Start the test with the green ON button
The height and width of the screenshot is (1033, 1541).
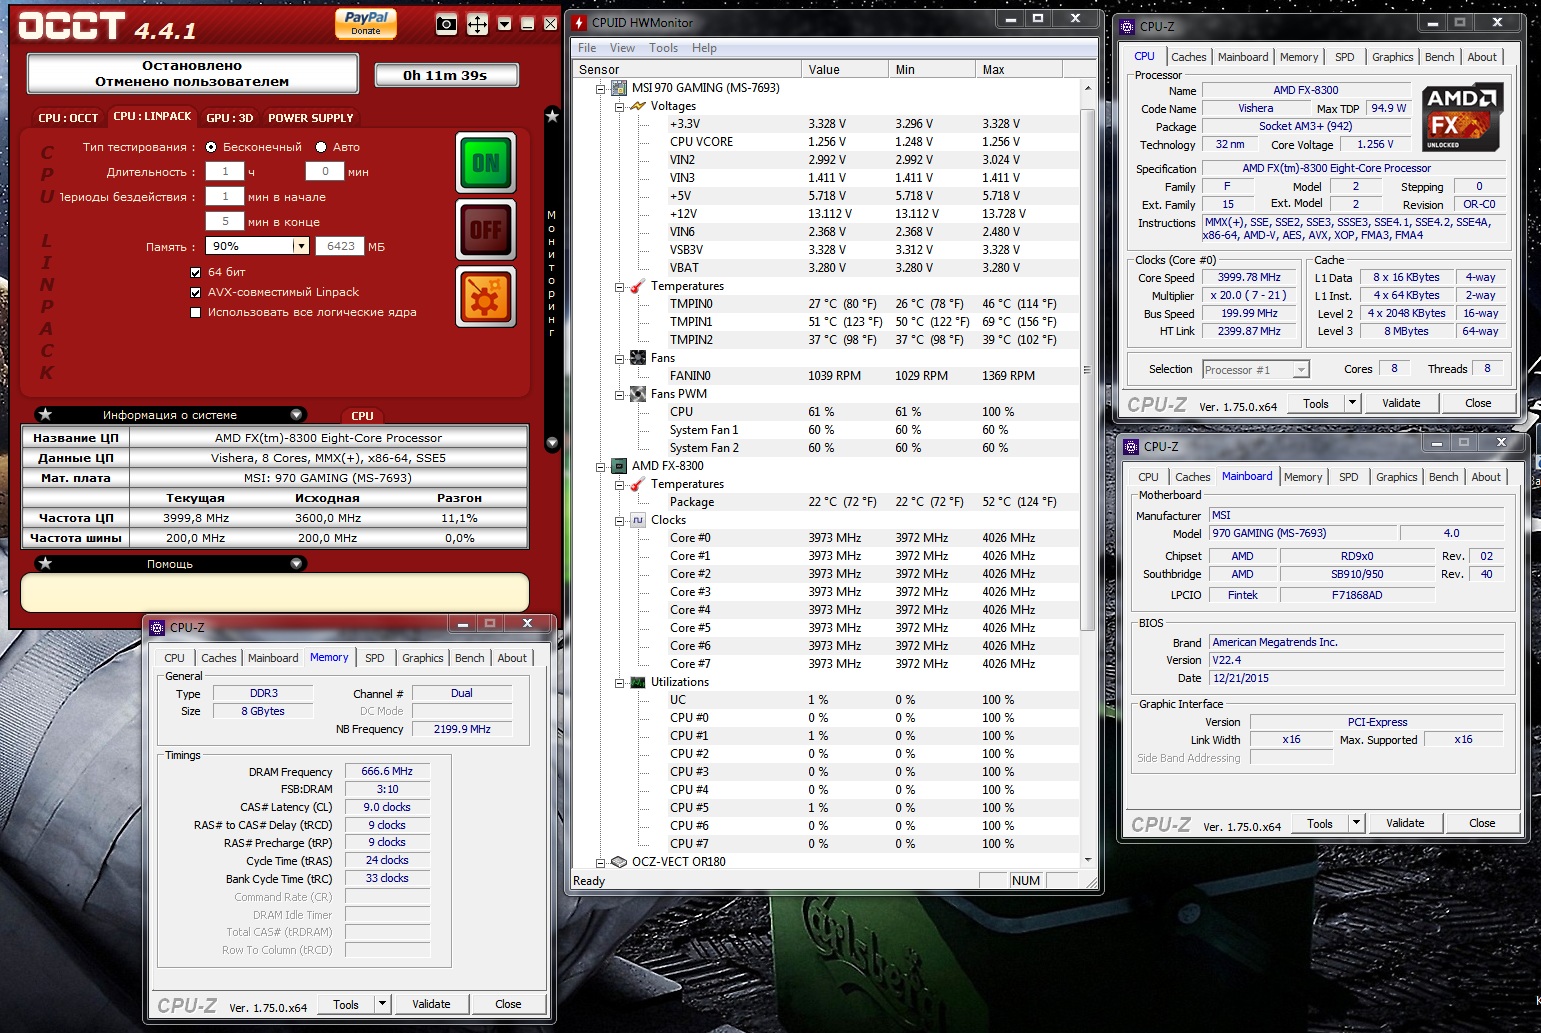[486, 162]
